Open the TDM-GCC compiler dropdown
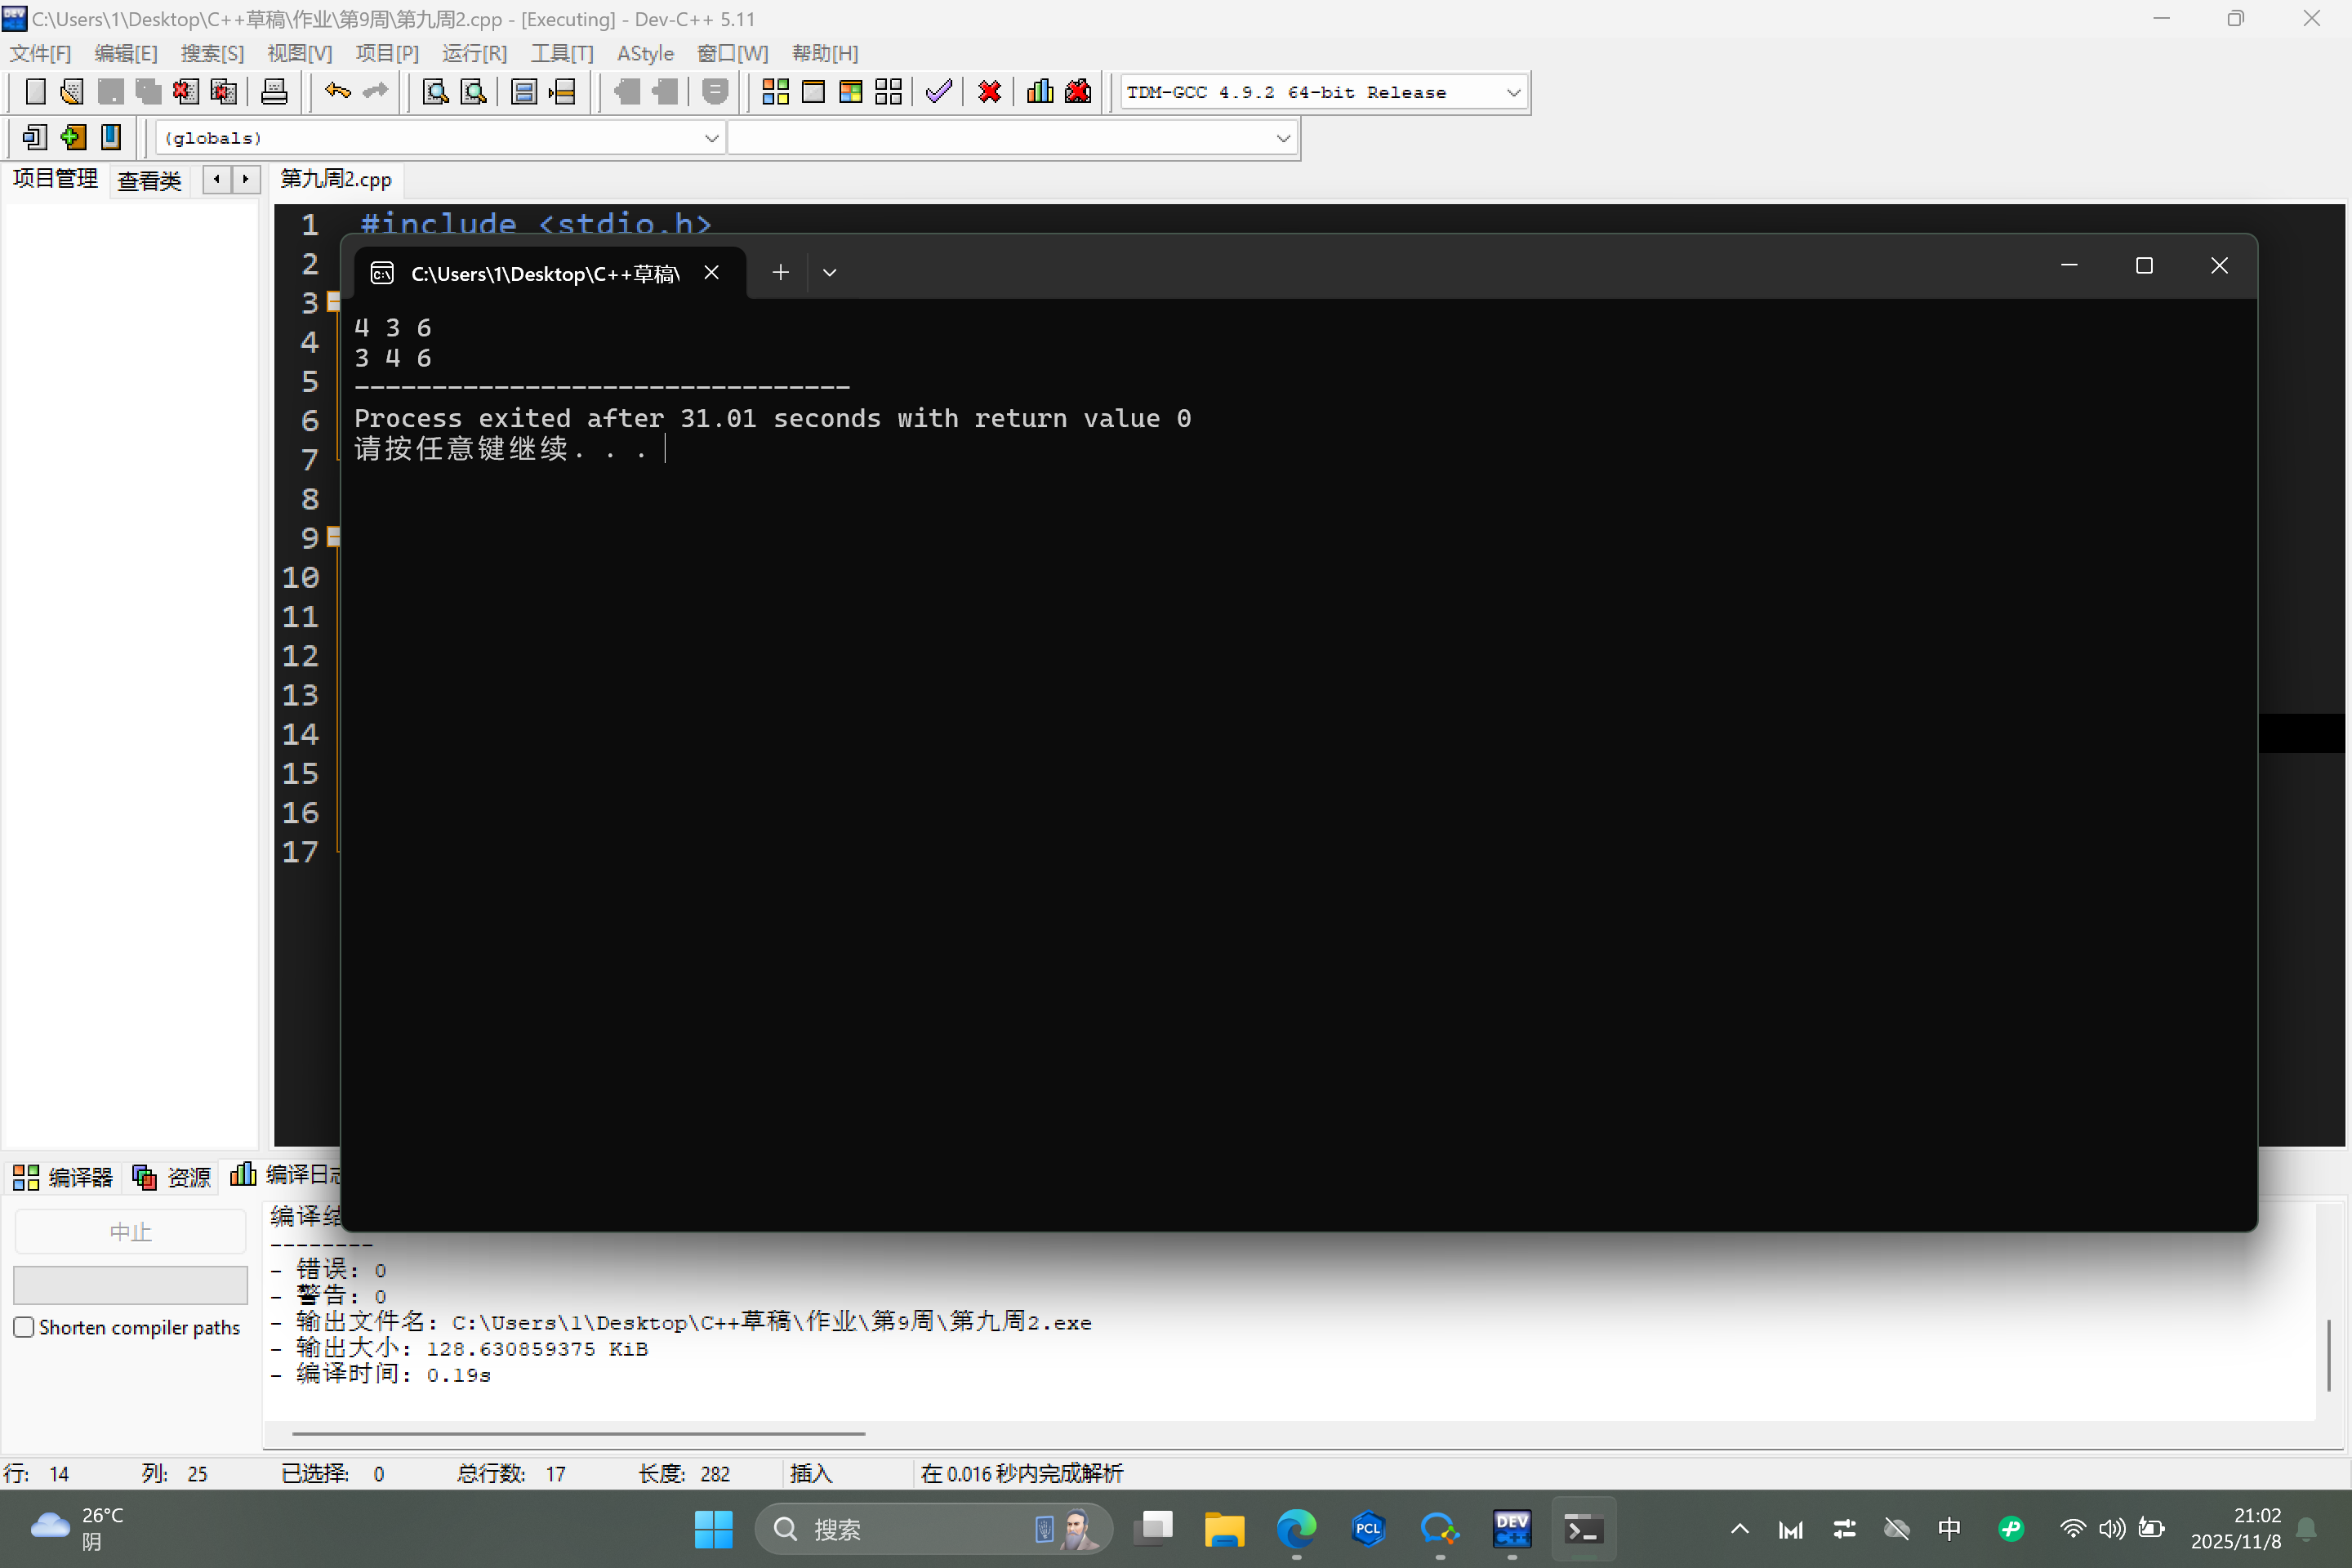 pos(1512,92)
